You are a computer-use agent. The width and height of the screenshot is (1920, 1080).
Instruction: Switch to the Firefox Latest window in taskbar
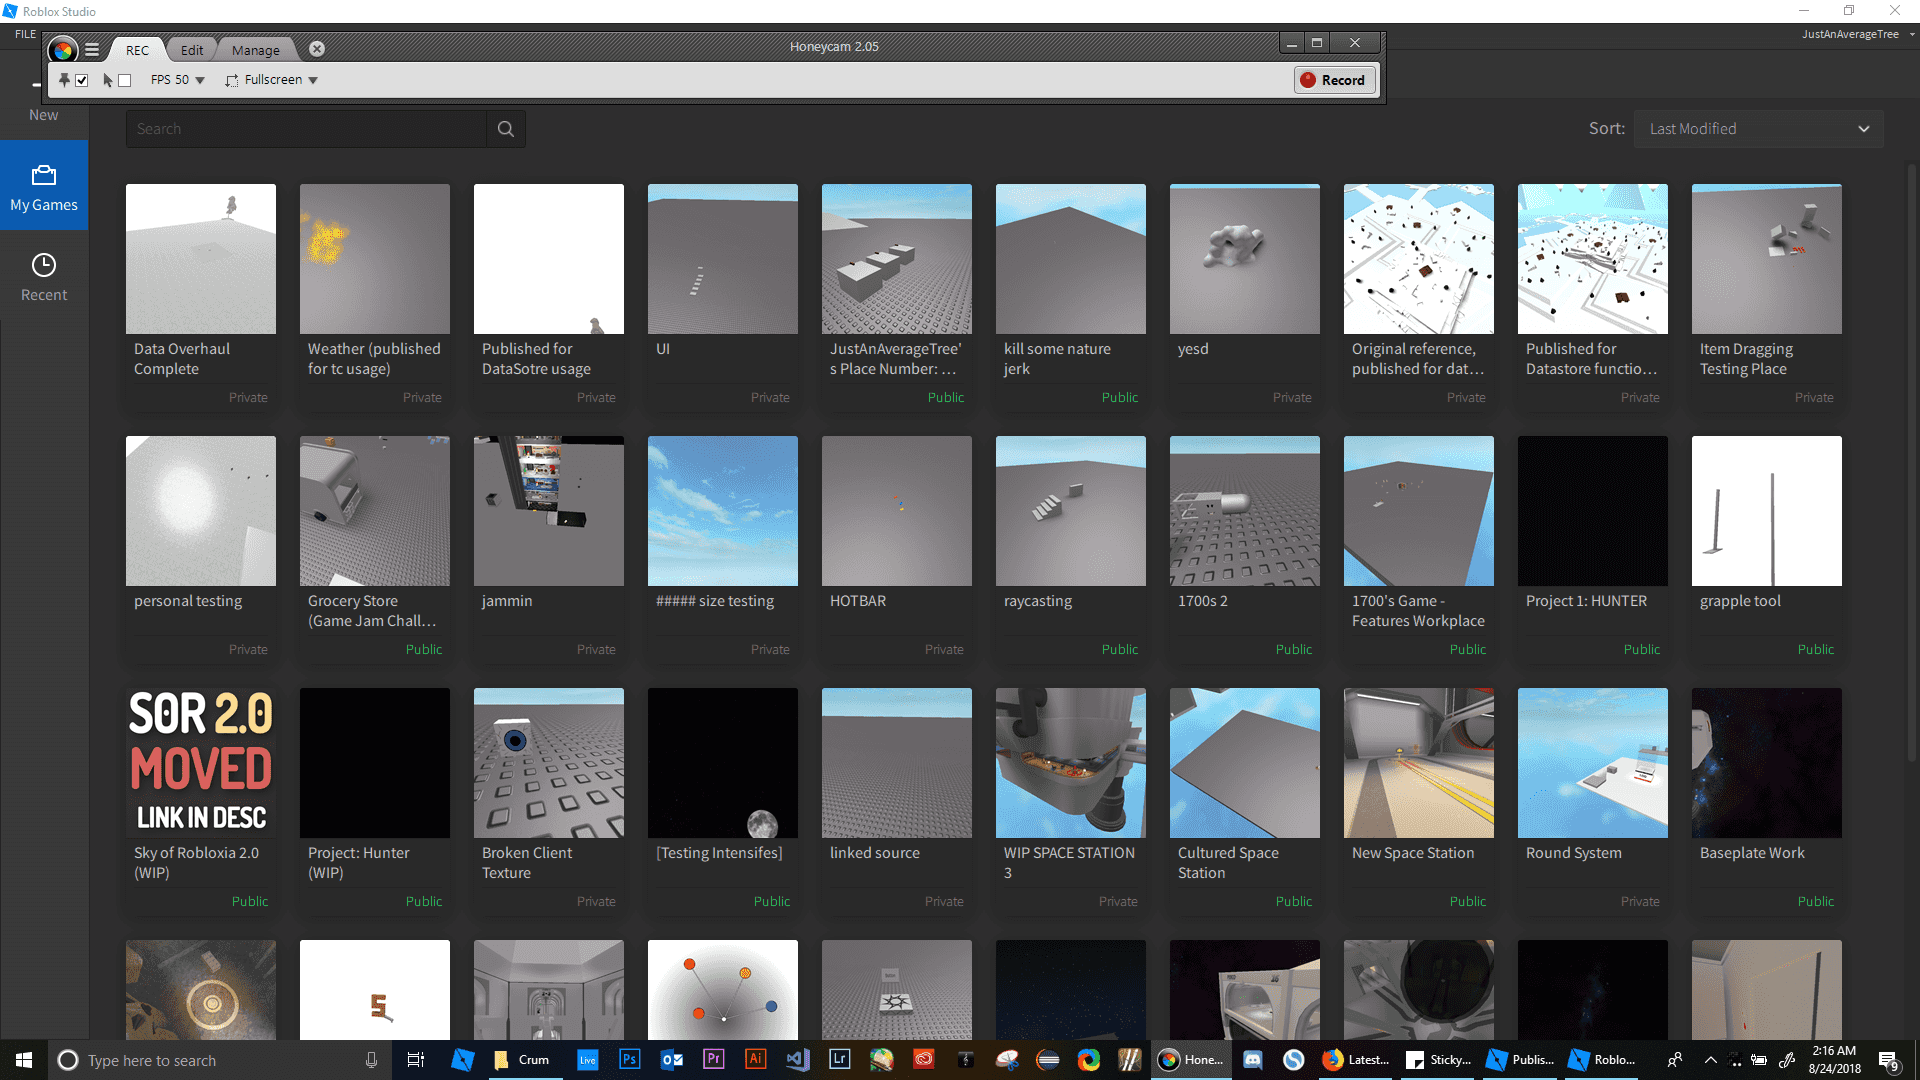[1356, 1060]
